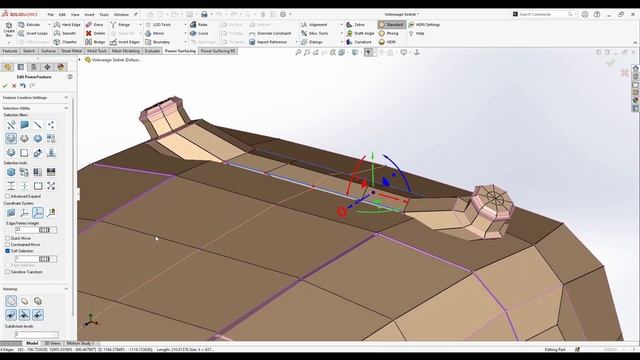
Task: Click the undo arrow in Edit PowerFeature
Action: pos(23,86)
